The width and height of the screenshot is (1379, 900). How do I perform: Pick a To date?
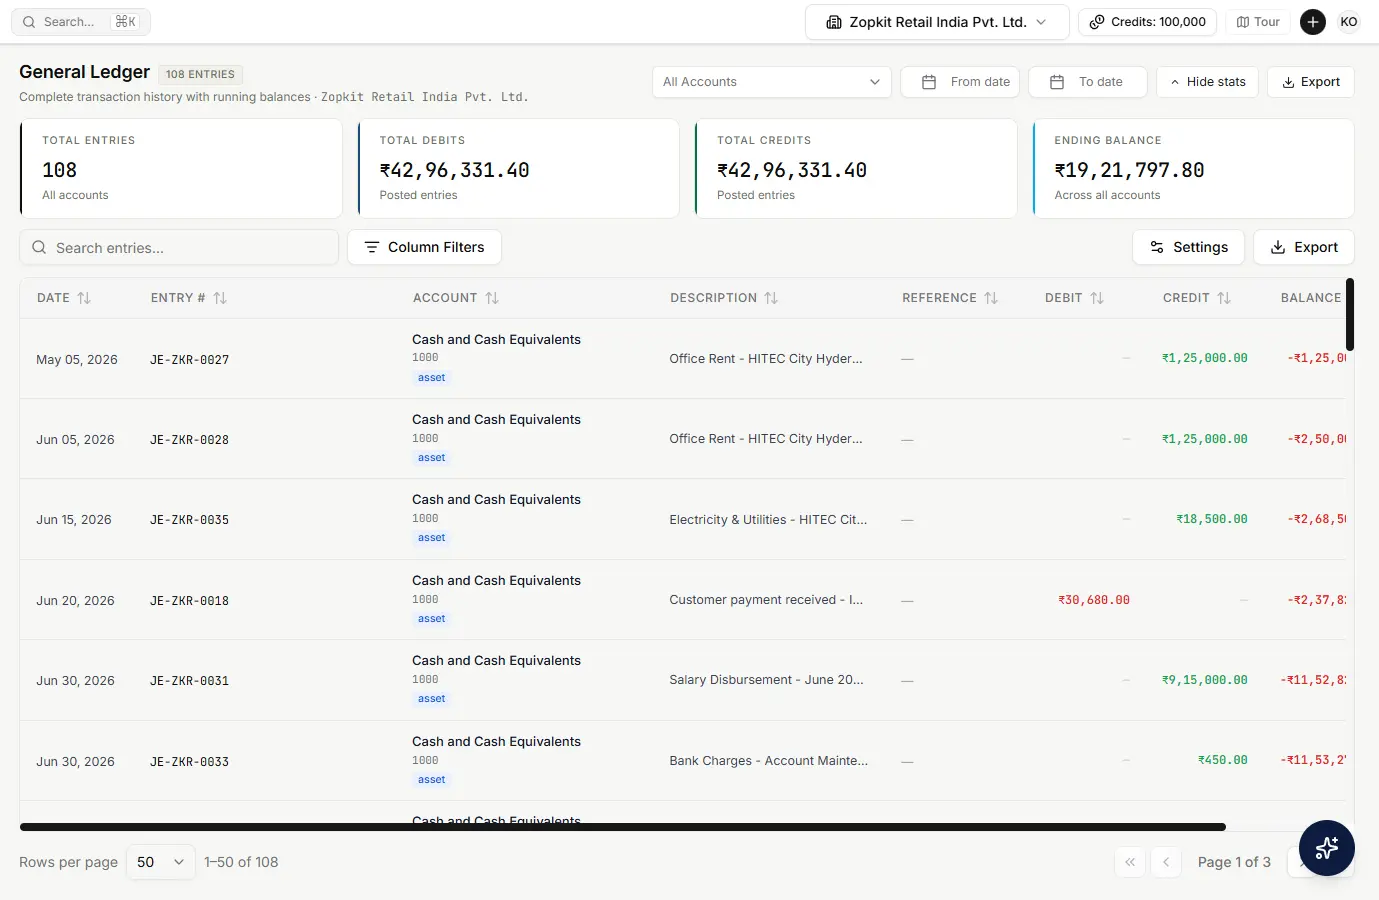click(1088, 82)
